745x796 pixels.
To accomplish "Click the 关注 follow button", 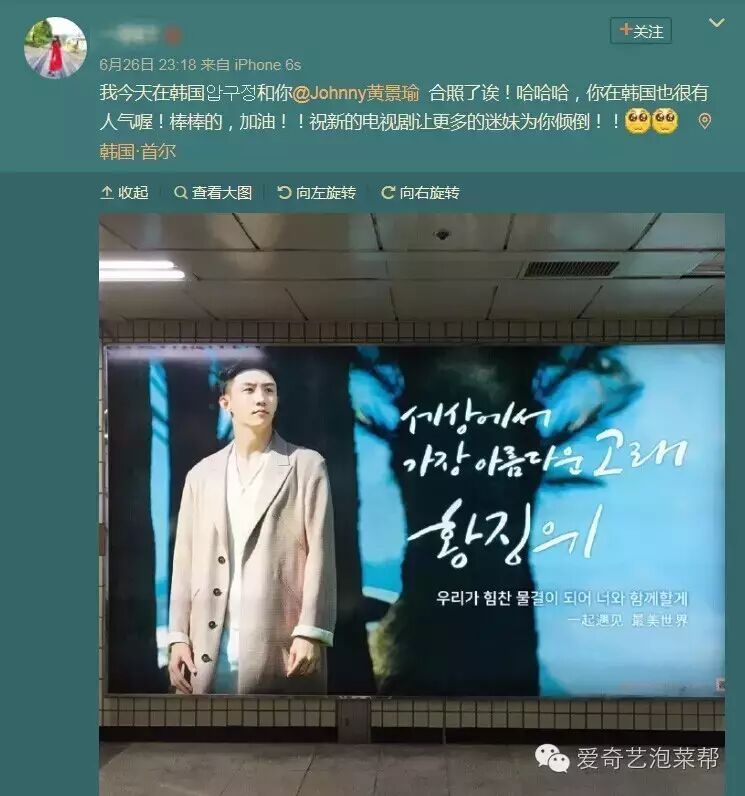I will click(x=641, y=31).
